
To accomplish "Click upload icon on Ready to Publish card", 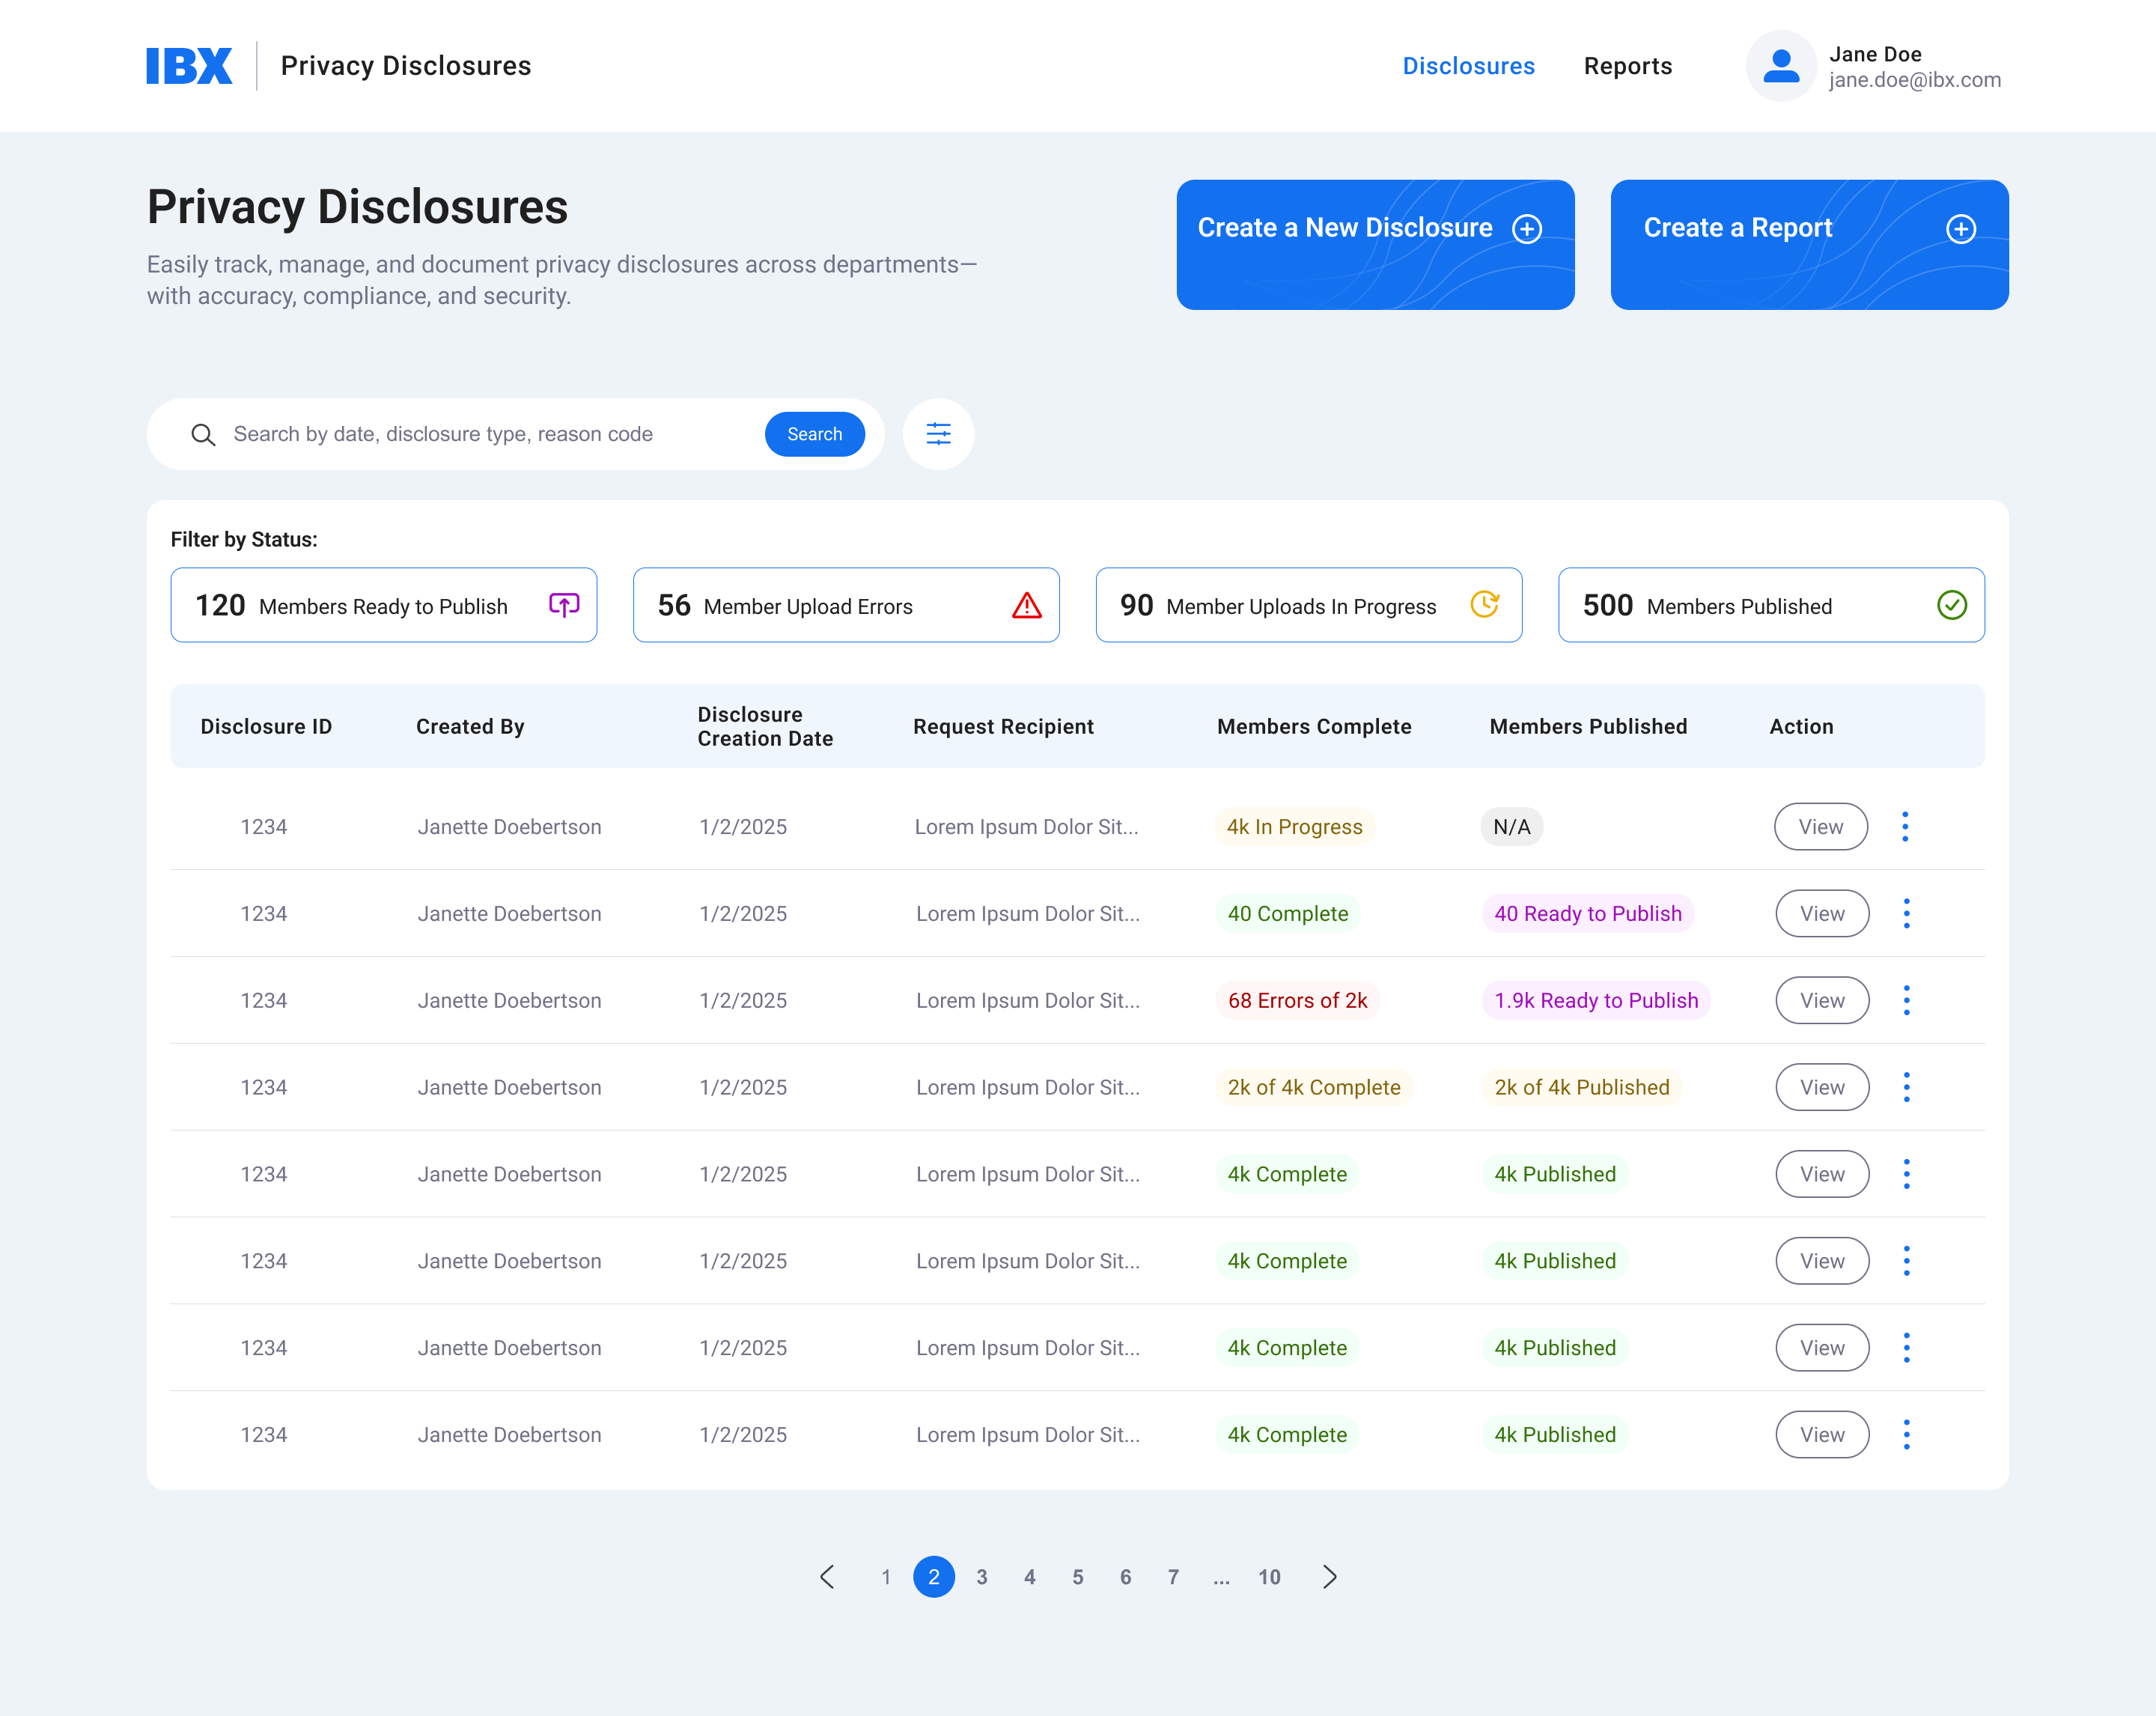I will point(564,605).
